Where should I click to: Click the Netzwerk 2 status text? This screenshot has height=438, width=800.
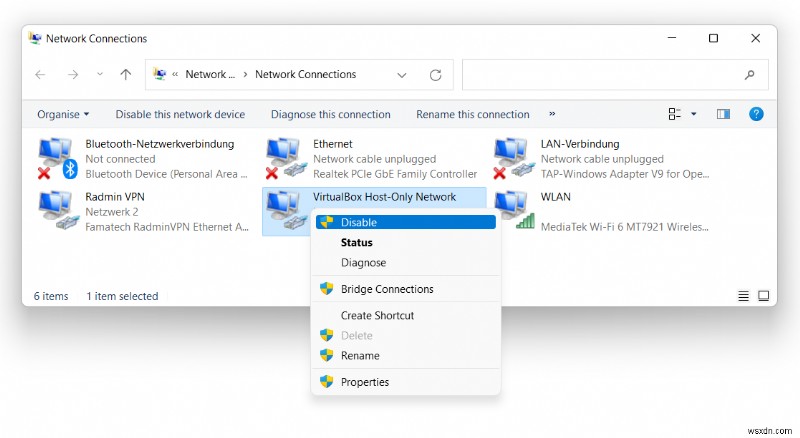click(112, 212)
